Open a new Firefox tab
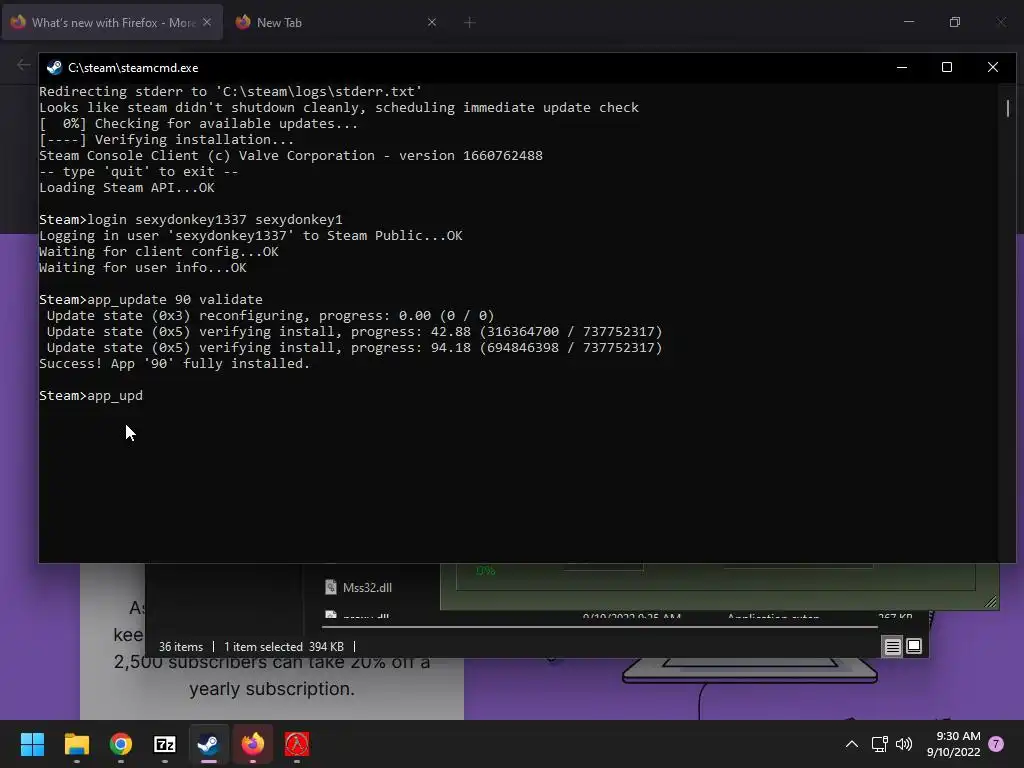 point(470,22)
